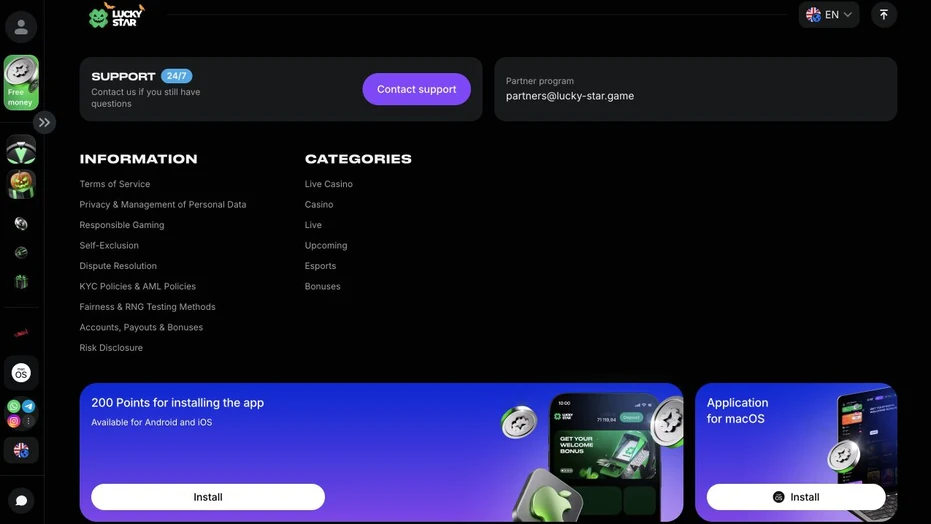931x524 pixels.
Task: Go to Esports category
Action: click(x=321, y=266)
